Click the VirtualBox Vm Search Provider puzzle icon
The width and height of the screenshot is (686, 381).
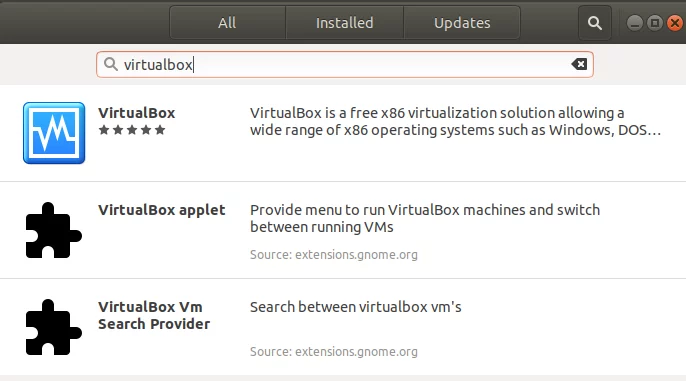point(53,327)
